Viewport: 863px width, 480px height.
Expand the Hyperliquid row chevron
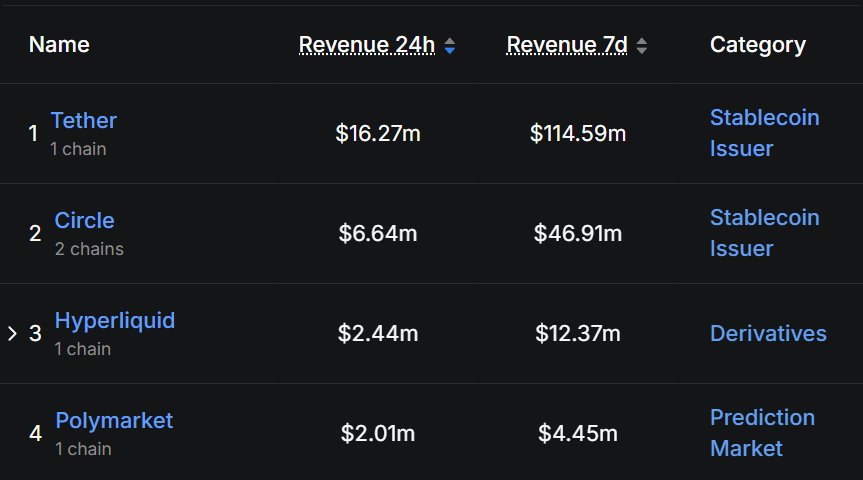pyautogui.click(x=13, y=333)
